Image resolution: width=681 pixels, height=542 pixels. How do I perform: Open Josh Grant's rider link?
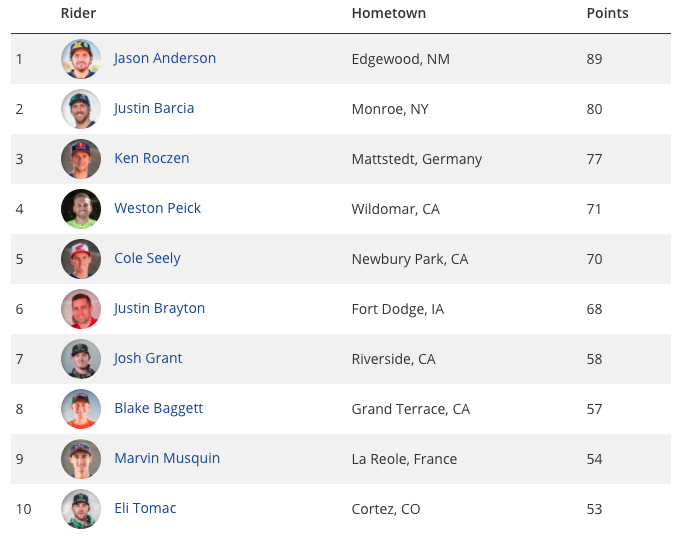148,358
